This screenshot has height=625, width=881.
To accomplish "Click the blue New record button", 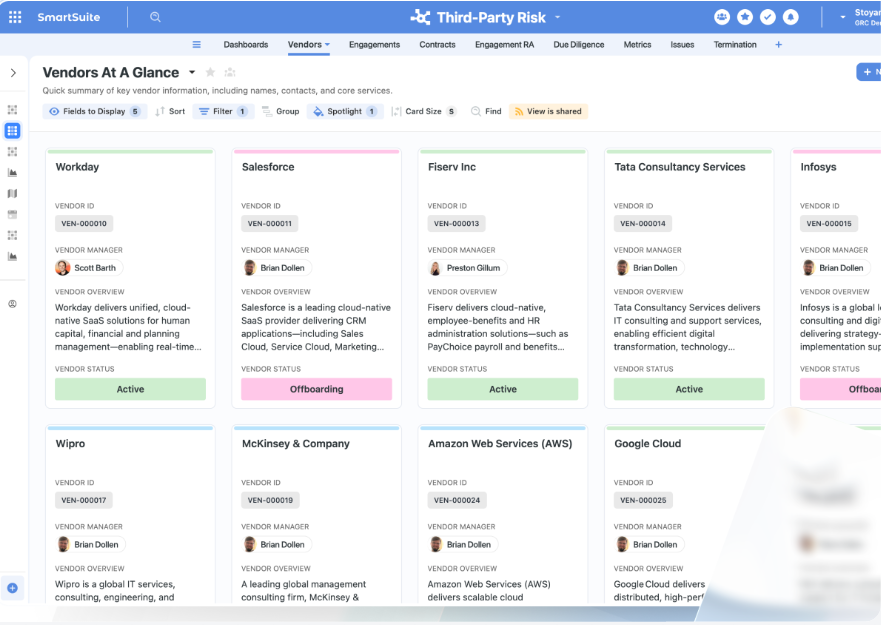I will tap(869, 72).
